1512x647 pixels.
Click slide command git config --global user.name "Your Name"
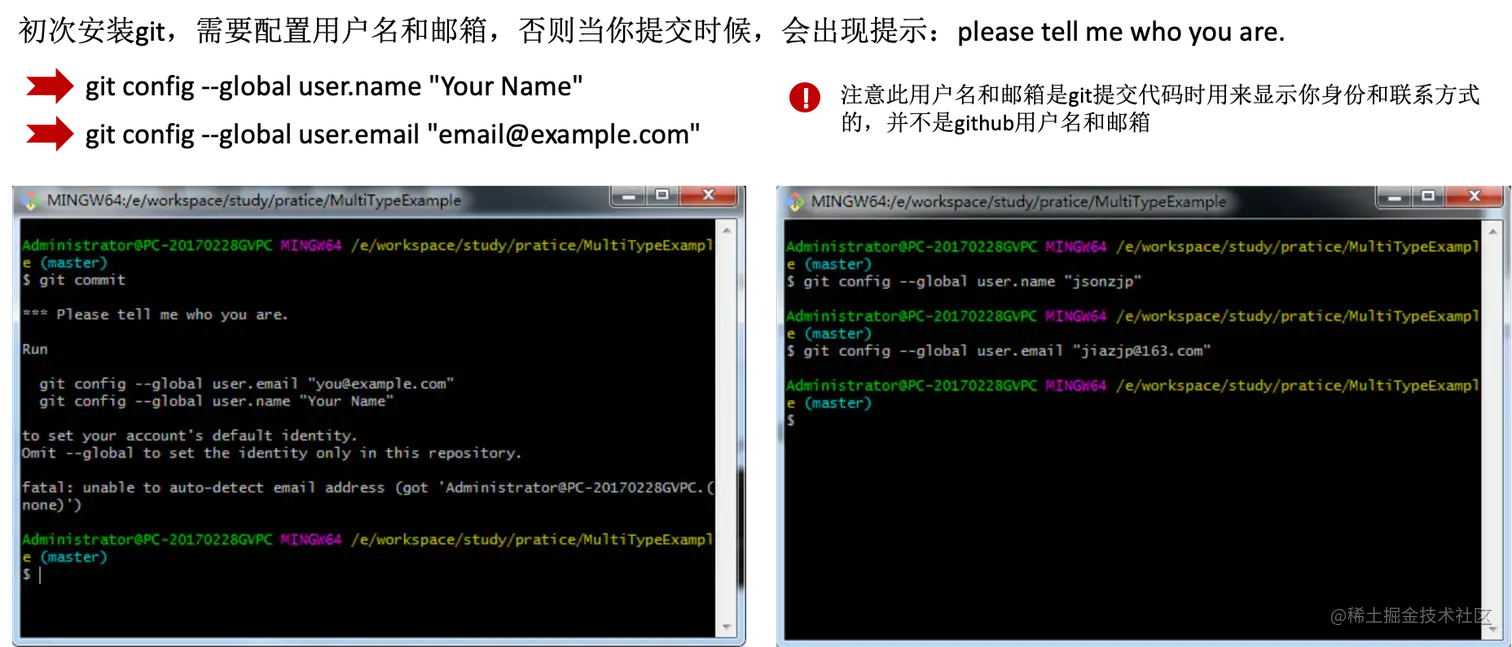334,87
